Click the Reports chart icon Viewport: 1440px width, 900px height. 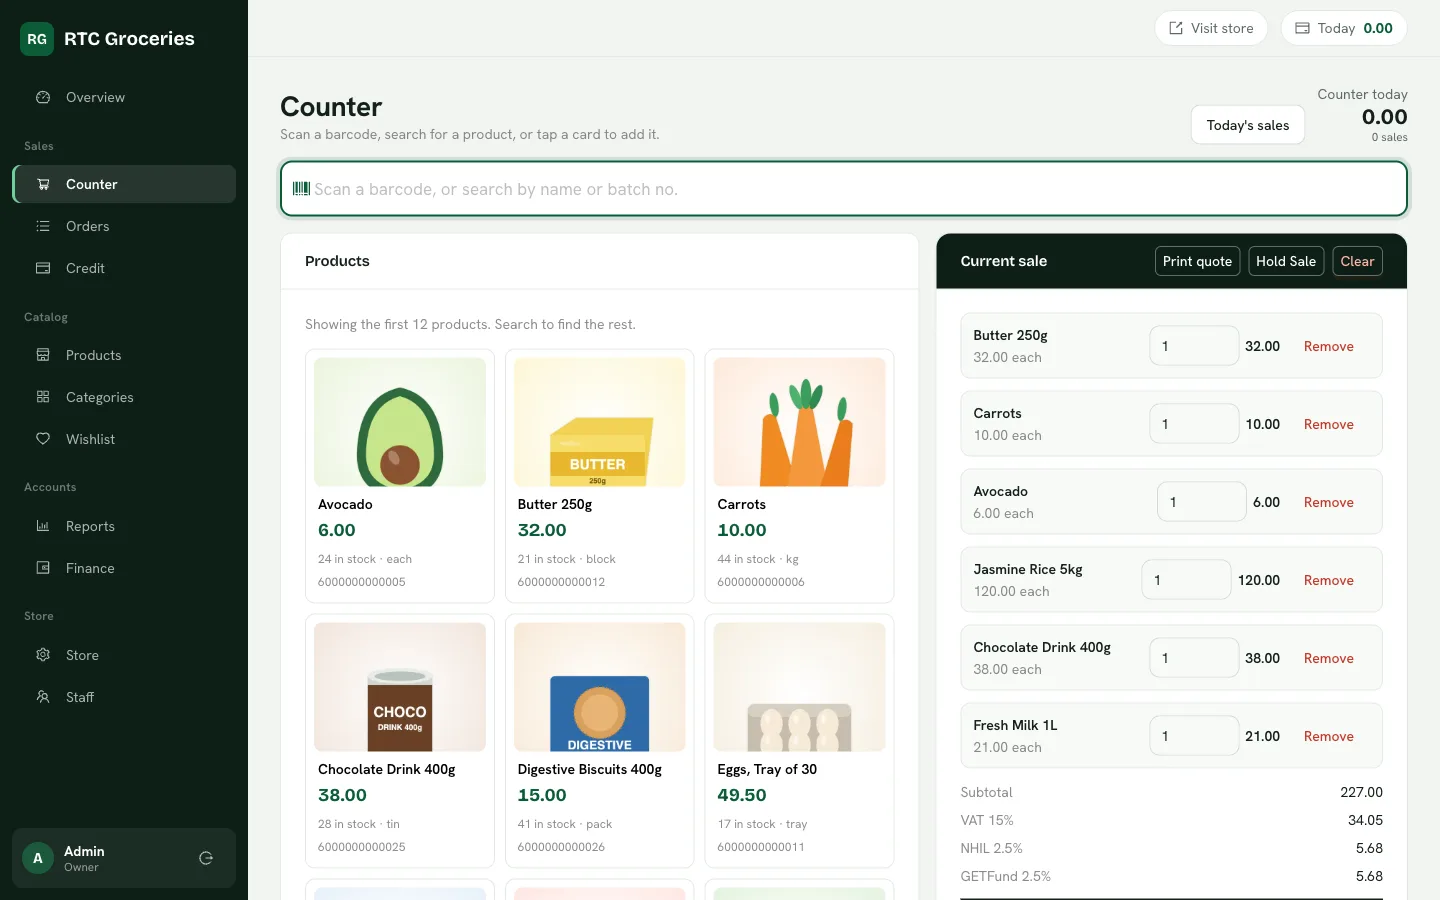pos(43,526)
